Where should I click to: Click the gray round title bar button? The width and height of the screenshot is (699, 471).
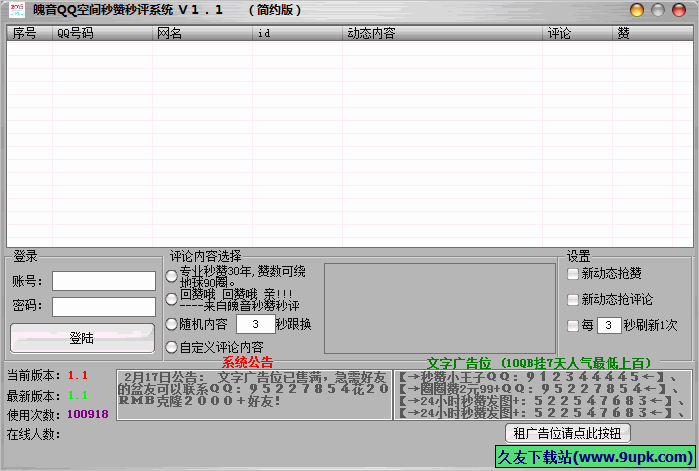658,10
